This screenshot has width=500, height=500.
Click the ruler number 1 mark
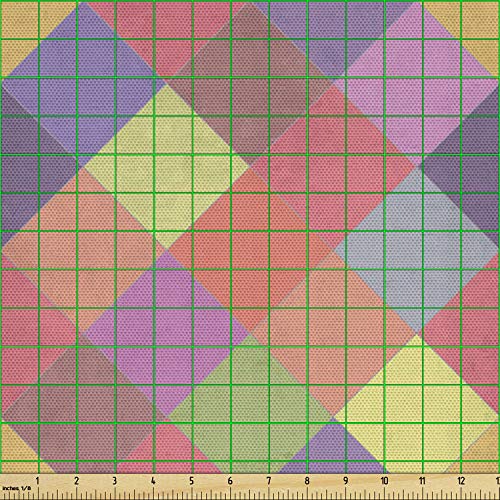coord(37,481)
